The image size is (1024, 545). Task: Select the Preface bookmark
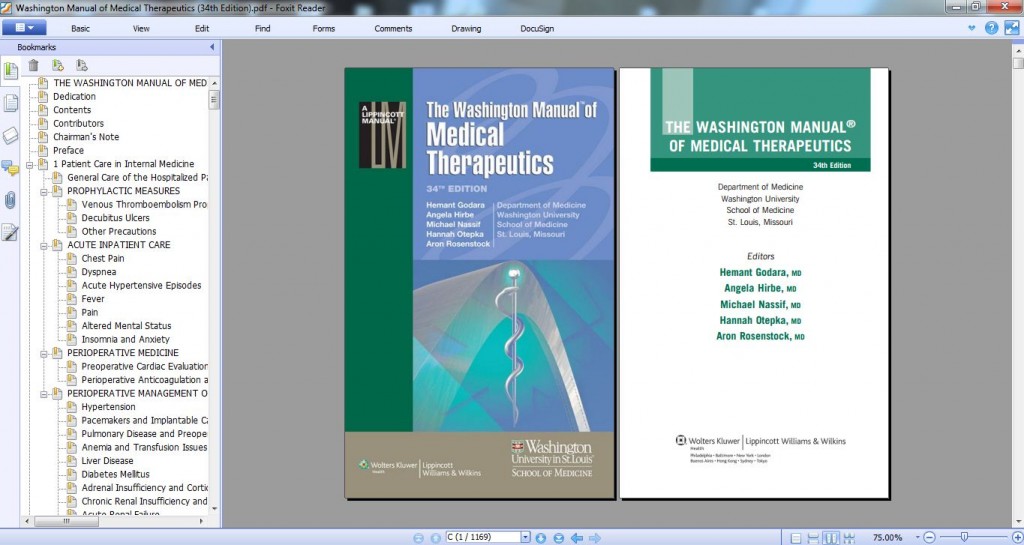69,150
